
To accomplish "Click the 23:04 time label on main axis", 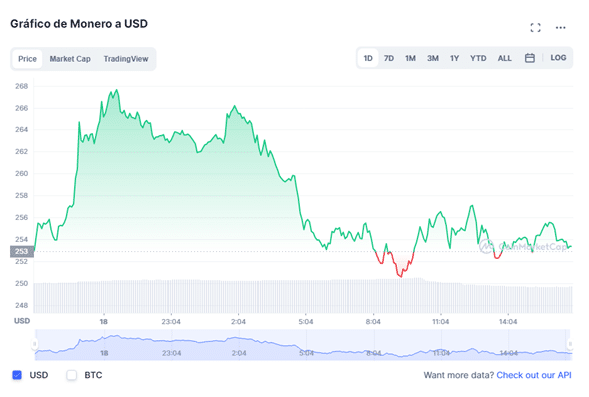I will [171, 322].
